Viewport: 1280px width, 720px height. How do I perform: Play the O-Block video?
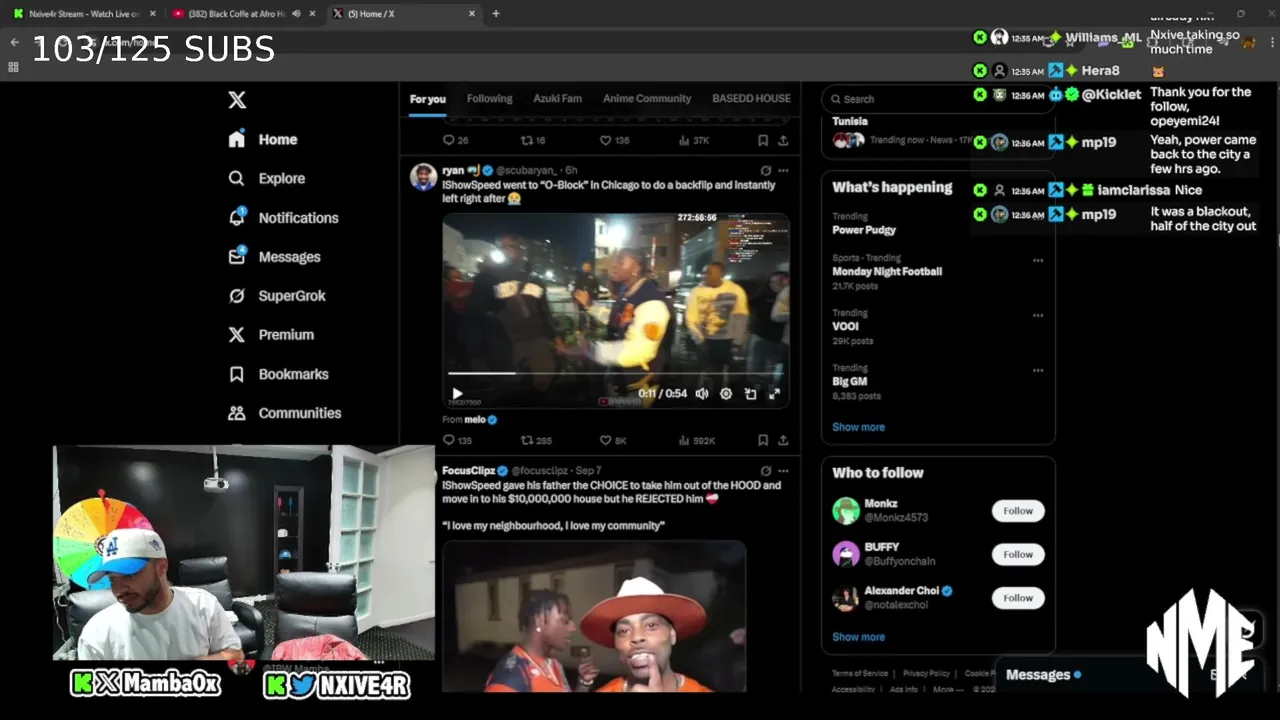click(457, 394)
